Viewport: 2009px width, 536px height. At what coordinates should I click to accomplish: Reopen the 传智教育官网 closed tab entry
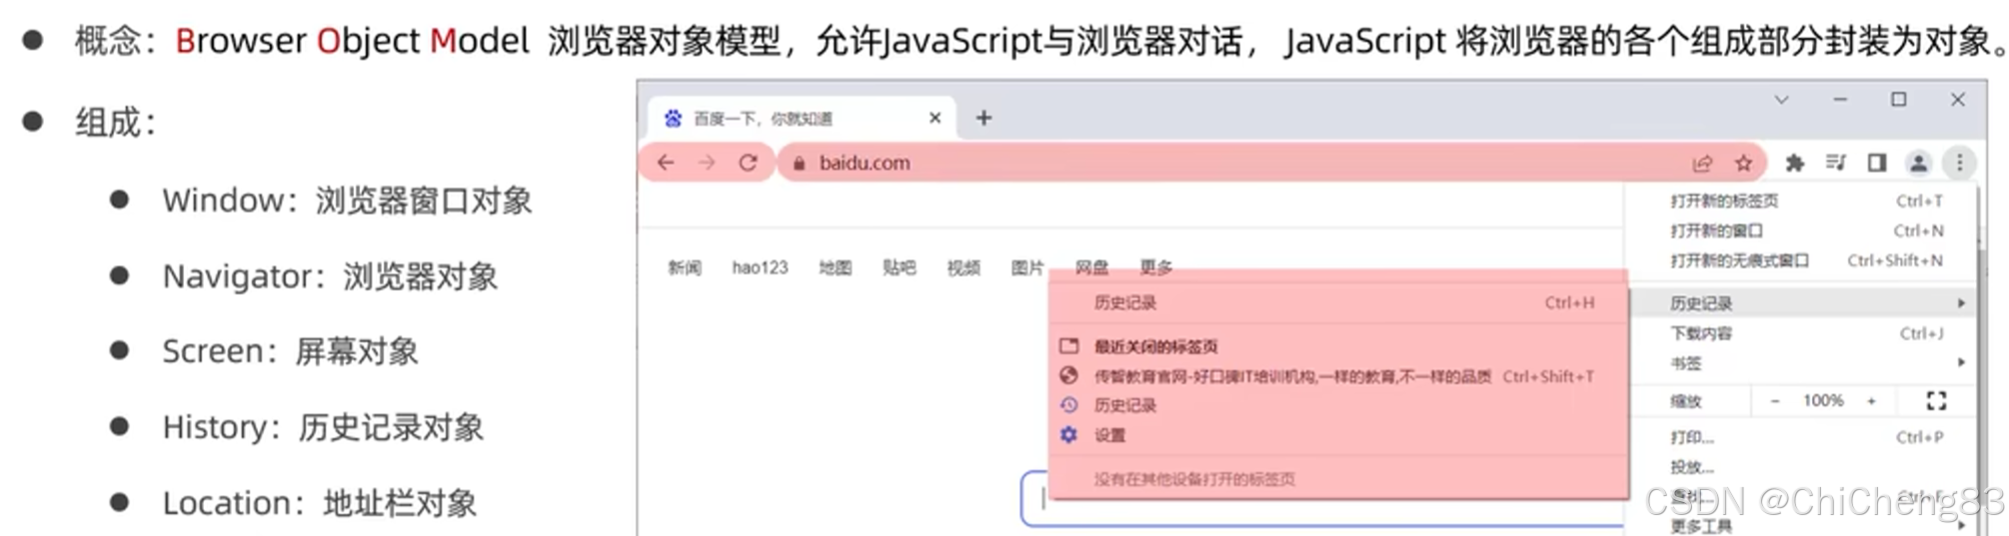[x=1340, y=376]
